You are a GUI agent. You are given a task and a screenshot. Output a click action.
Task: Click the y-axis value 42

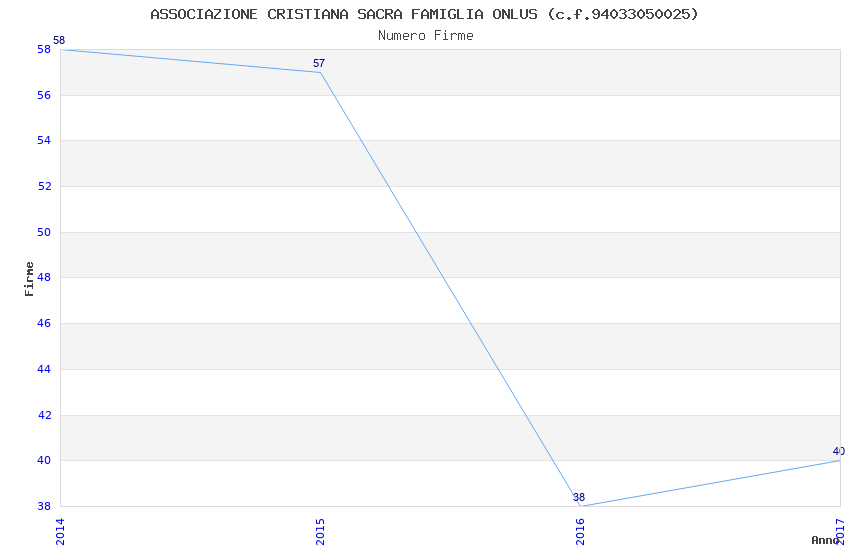44,415
